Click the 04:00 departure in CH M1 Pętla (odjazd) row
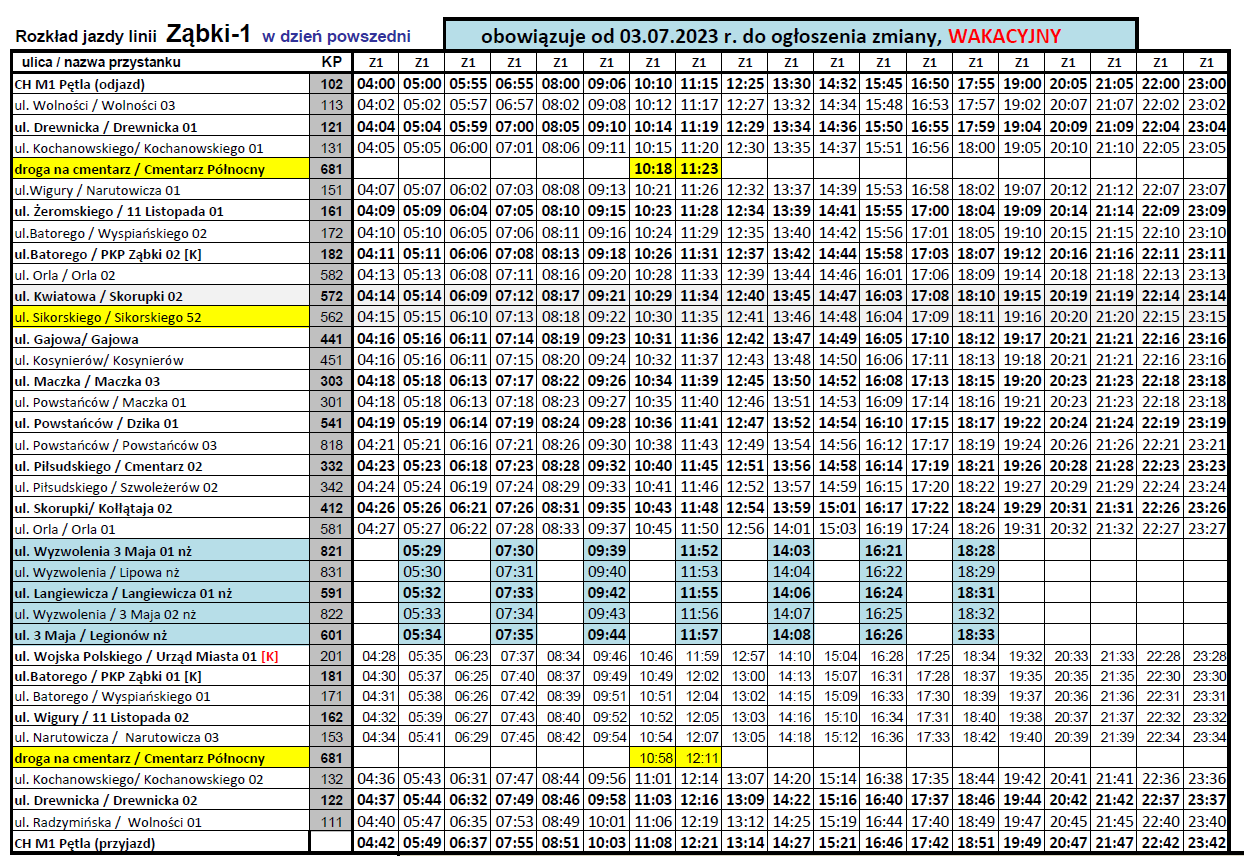 376,84
